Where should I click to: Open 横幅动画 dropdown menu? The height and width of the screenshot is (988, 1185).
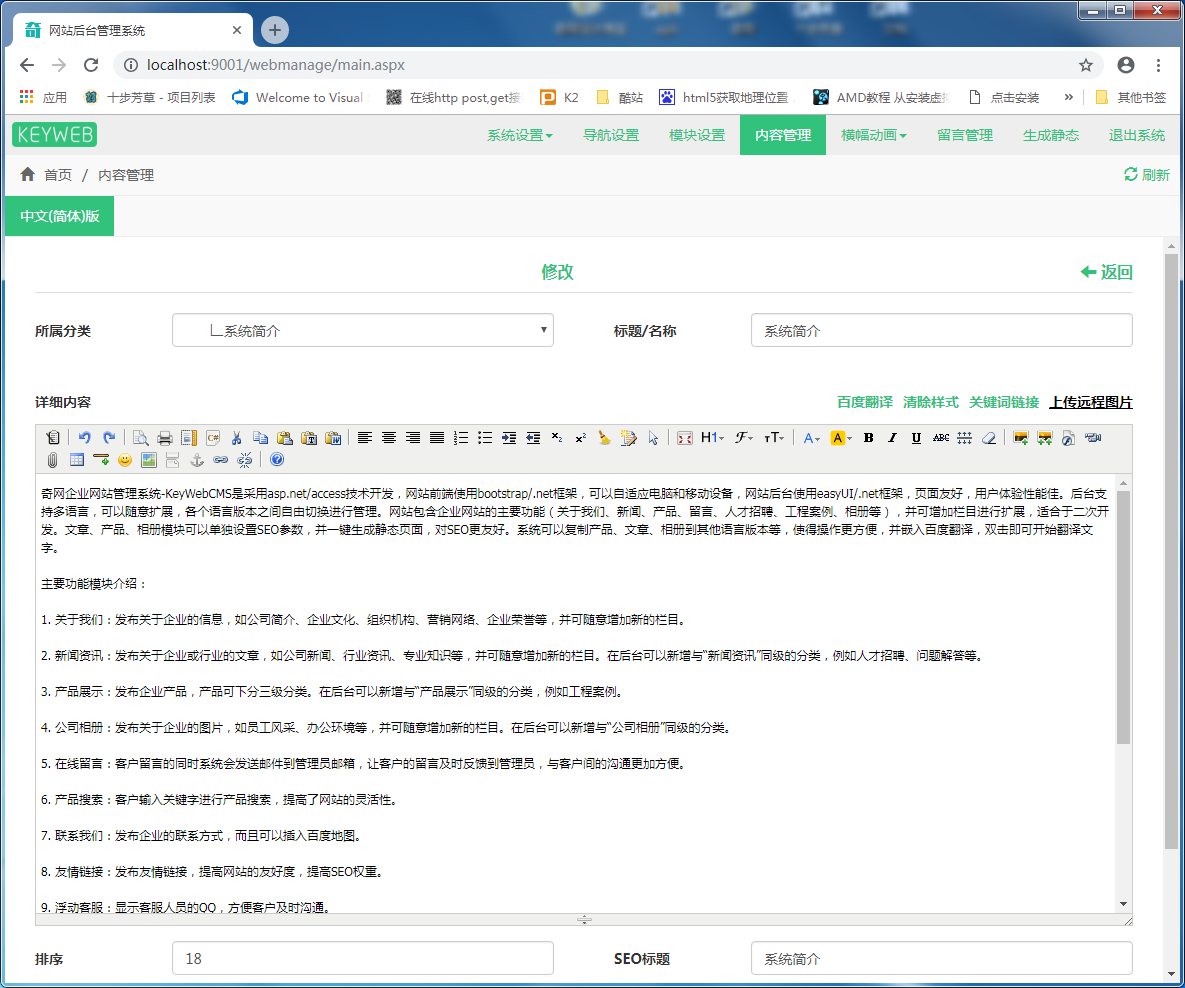coord(874,135)
